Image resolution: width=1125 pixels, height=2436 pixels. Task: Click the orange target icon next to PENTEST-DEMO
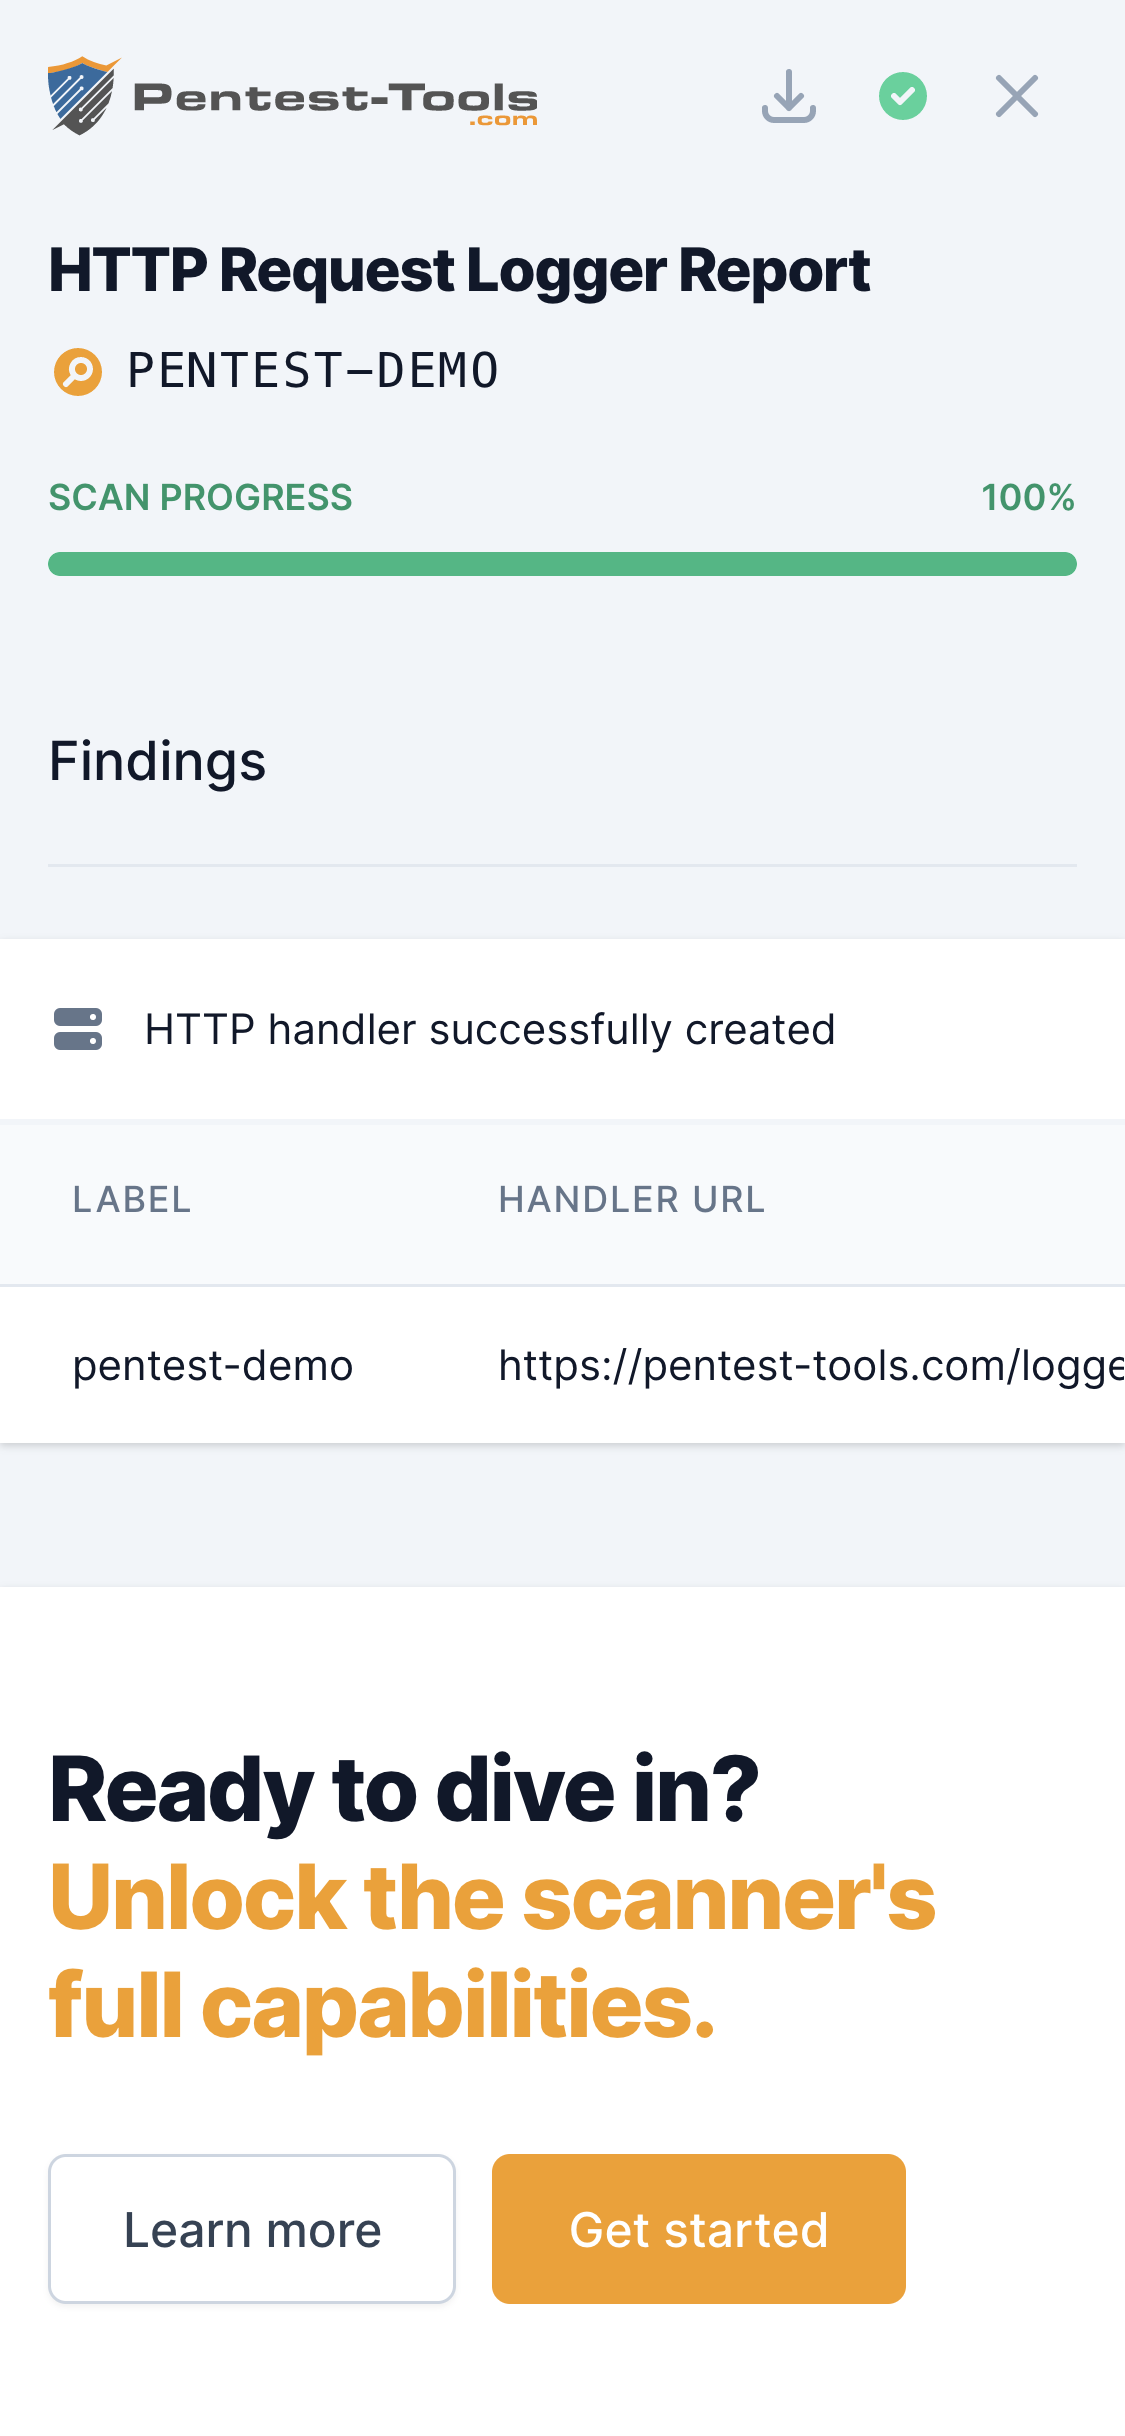tap(78, 370)
